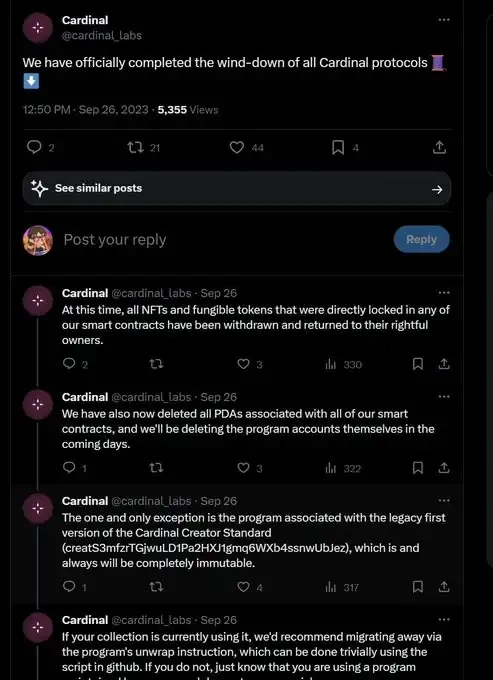Repost the reply about Cardinal Creator Standard
The image size is (493, 680).
tap(156, 587)
